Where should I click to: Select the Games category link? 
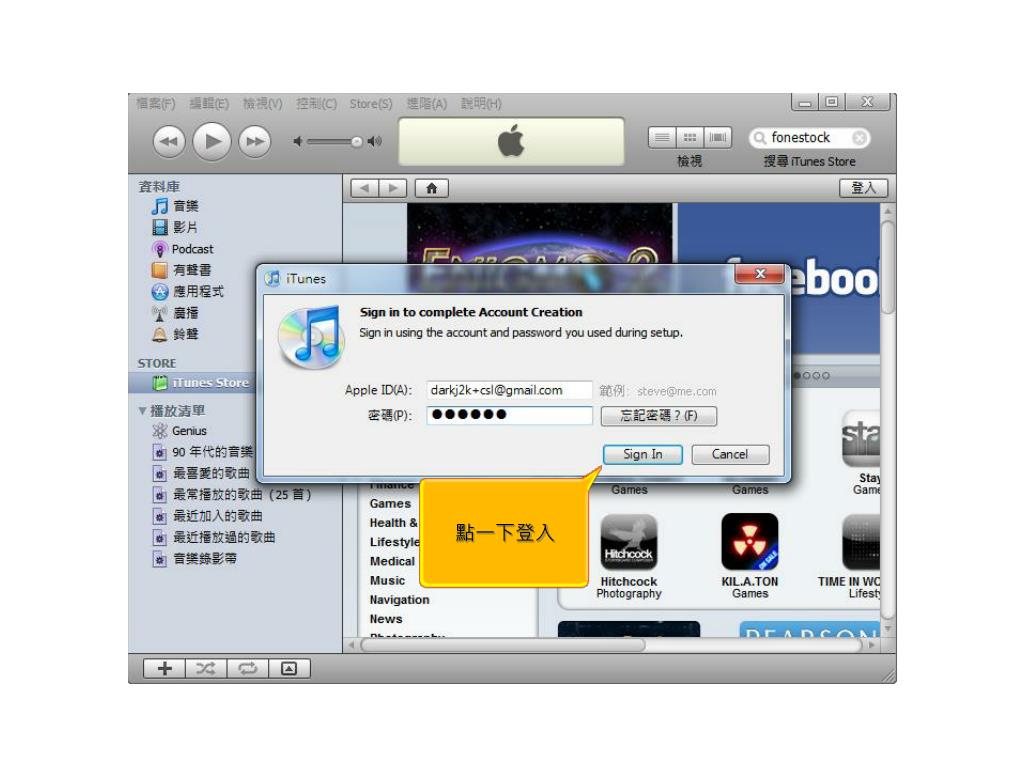pos(390,504)
